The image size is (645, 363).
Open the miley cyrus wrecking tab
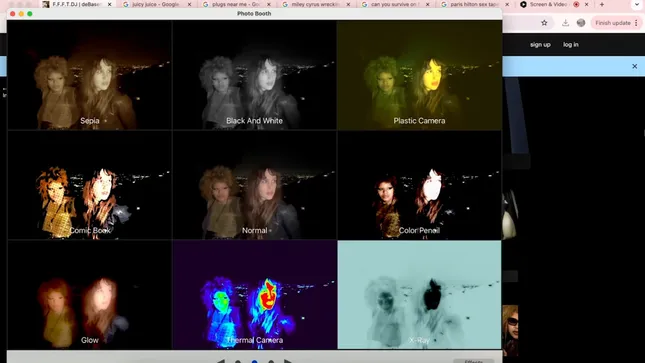[315, 5]
